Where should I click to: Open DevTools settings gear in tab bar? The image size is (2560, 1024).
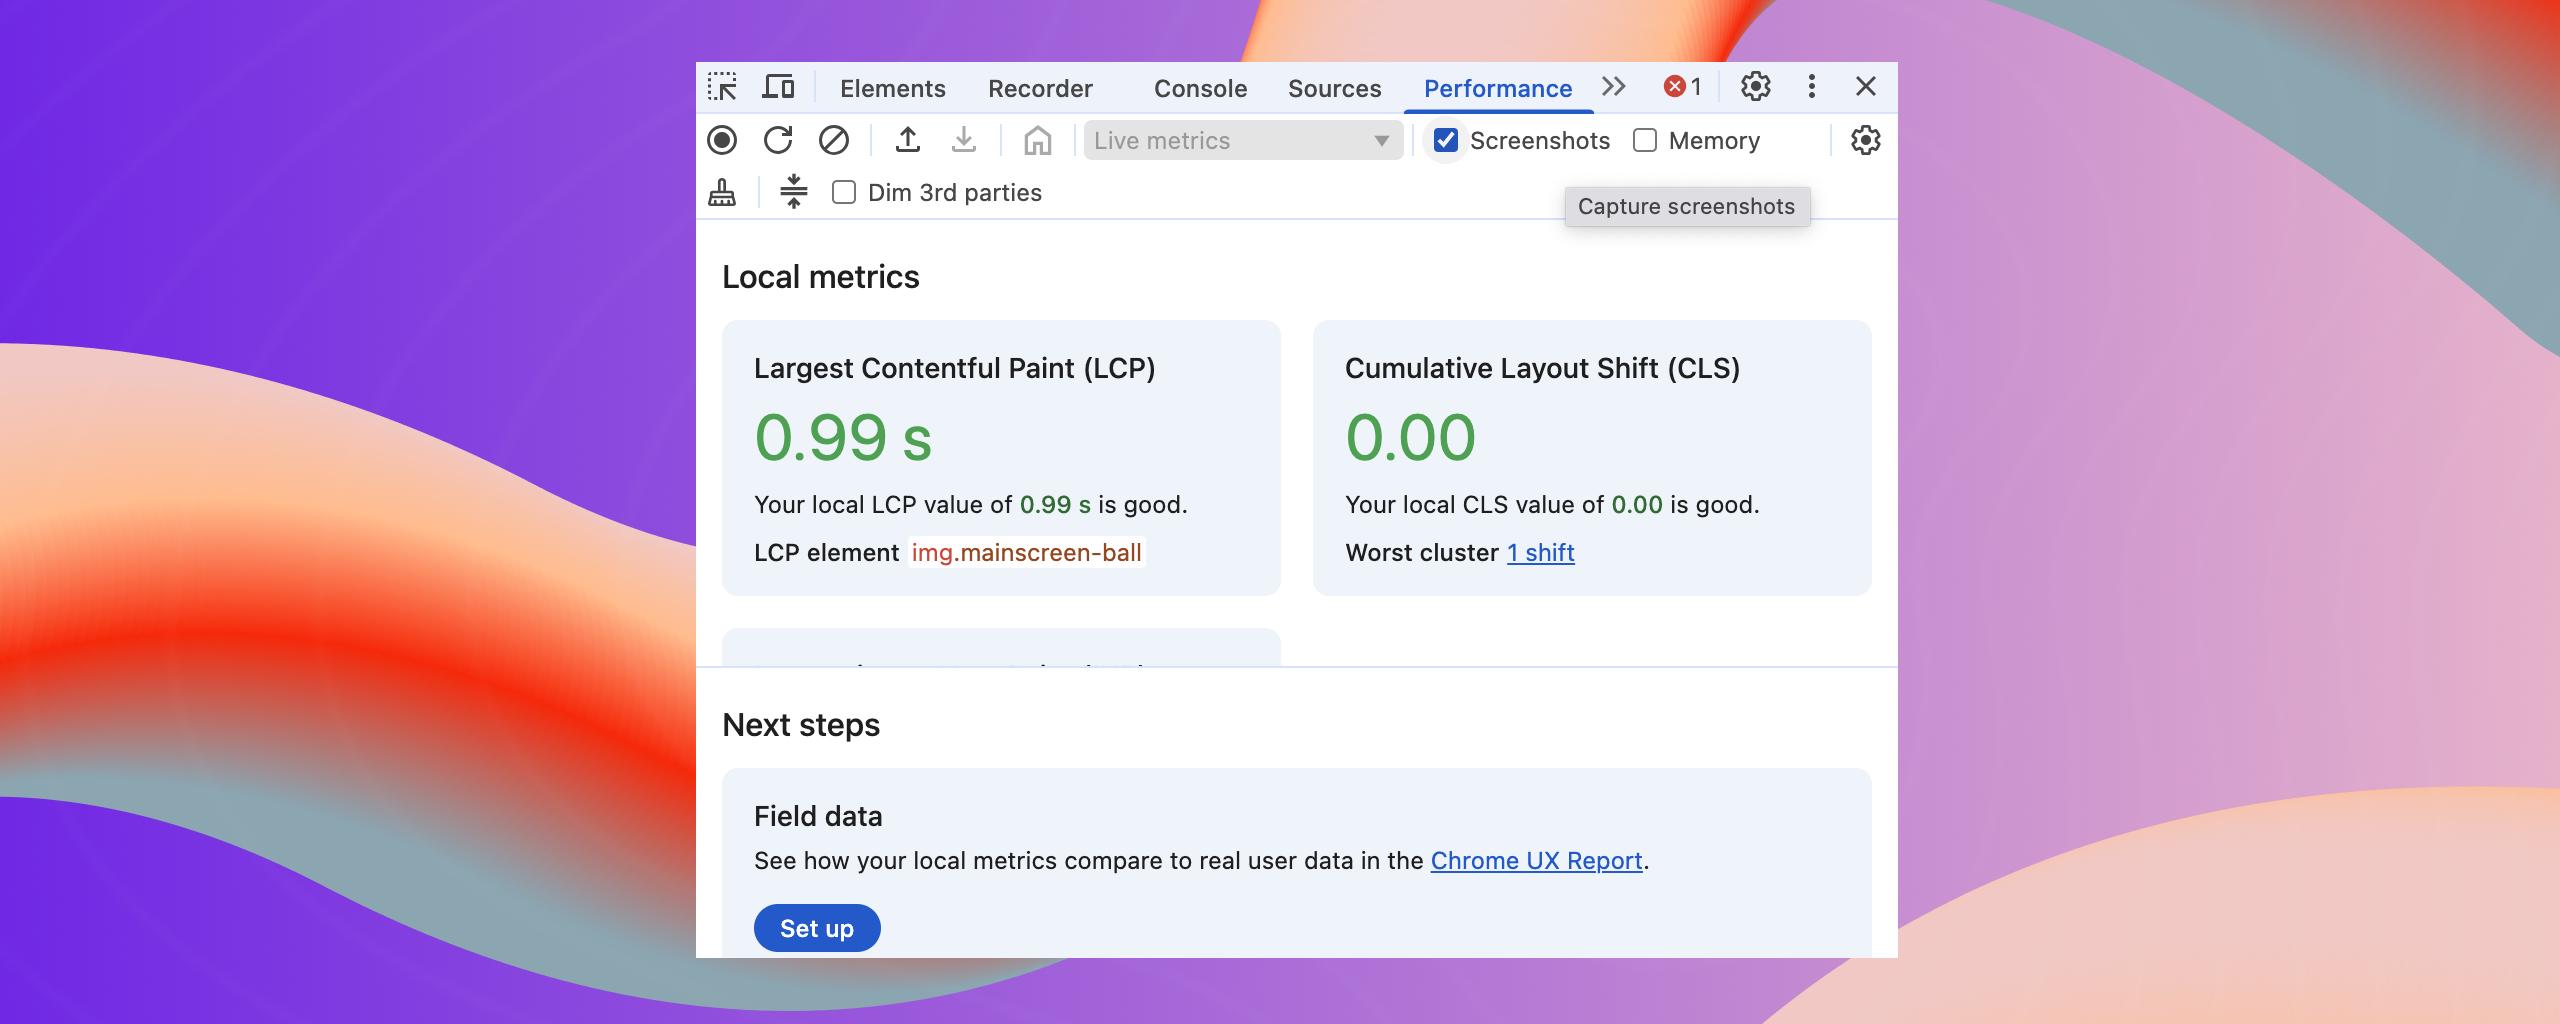point(1755,87)
